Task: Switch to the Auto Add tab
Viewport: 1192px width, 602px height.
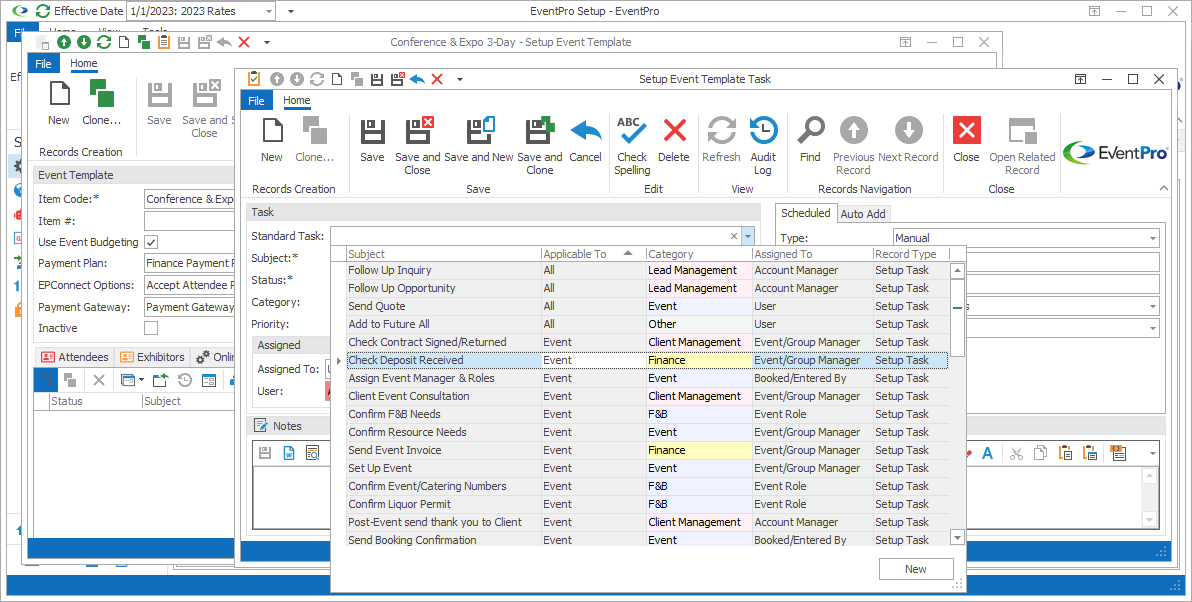Action: click(862, 214)
